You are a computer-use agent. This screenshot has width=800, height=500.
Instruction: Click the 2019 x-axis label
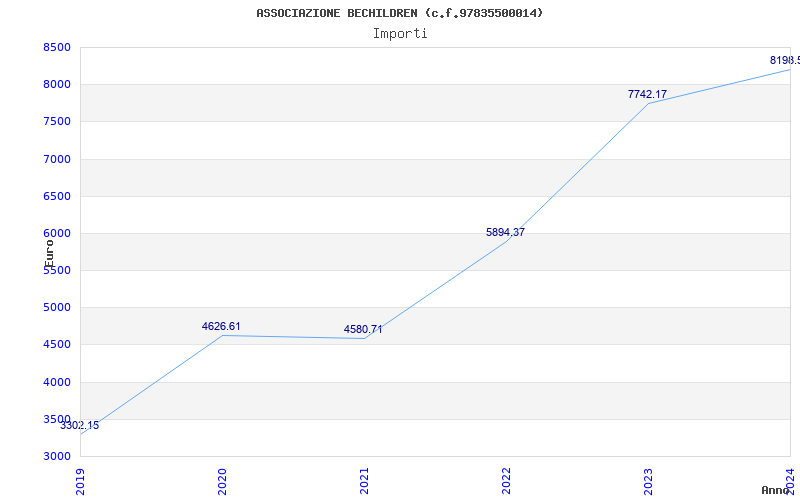pyautogui.click(x=80, y=481)
